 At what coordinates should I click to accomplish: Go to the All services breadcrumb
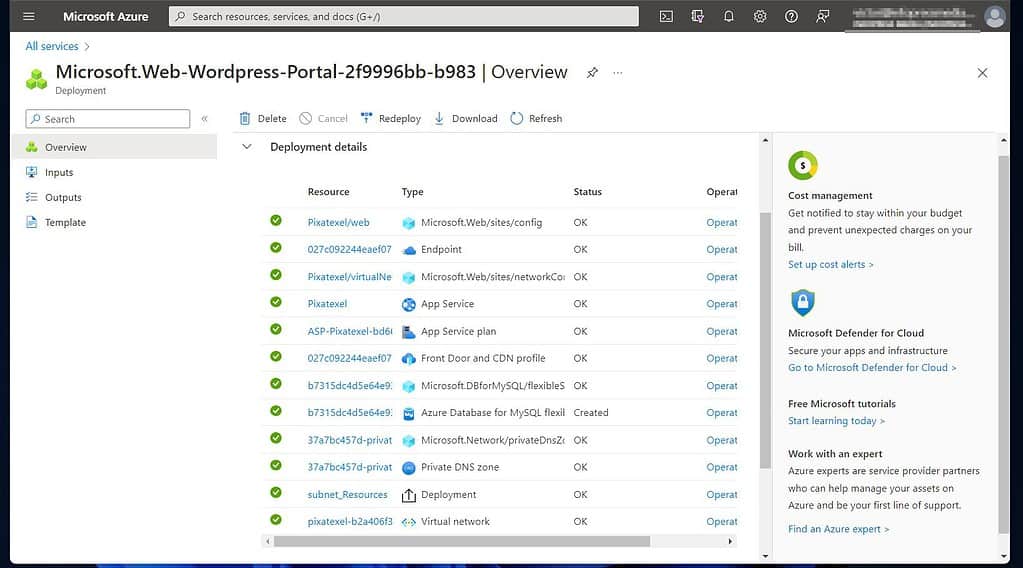click(52, 46)
